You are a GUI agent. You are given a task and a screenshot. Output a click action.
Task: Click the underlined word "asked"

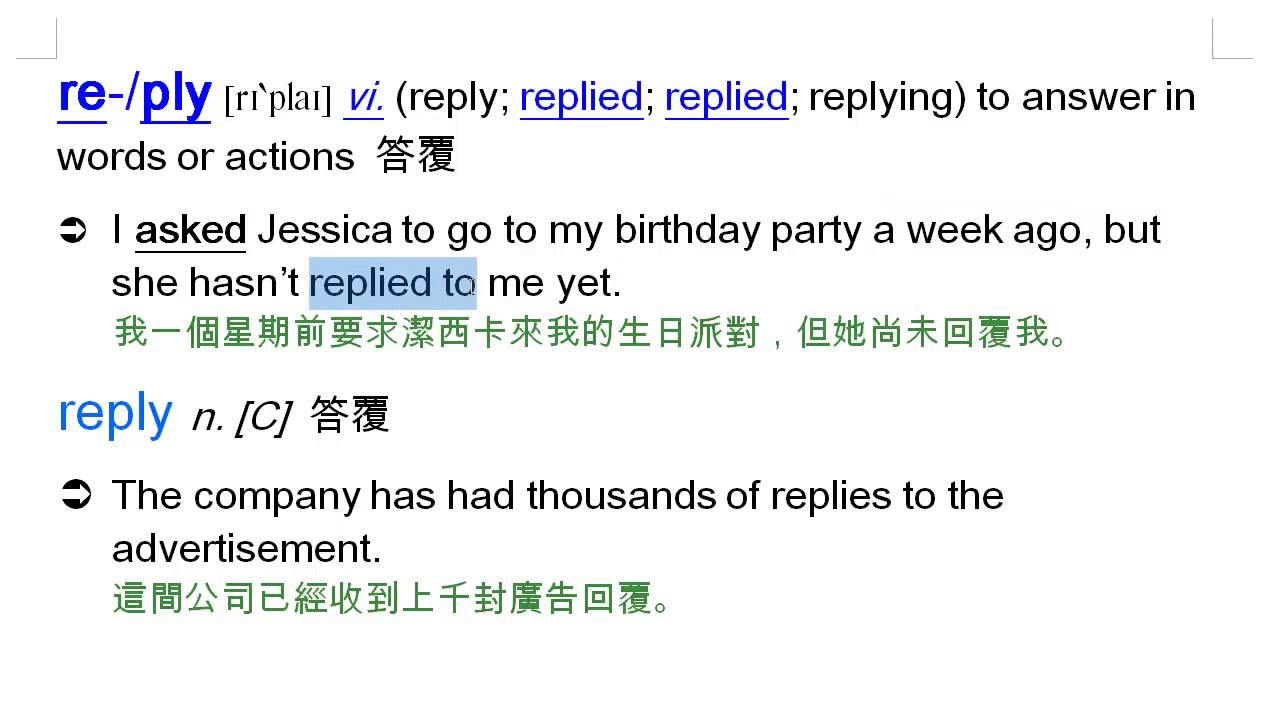(x=190, y=231)
